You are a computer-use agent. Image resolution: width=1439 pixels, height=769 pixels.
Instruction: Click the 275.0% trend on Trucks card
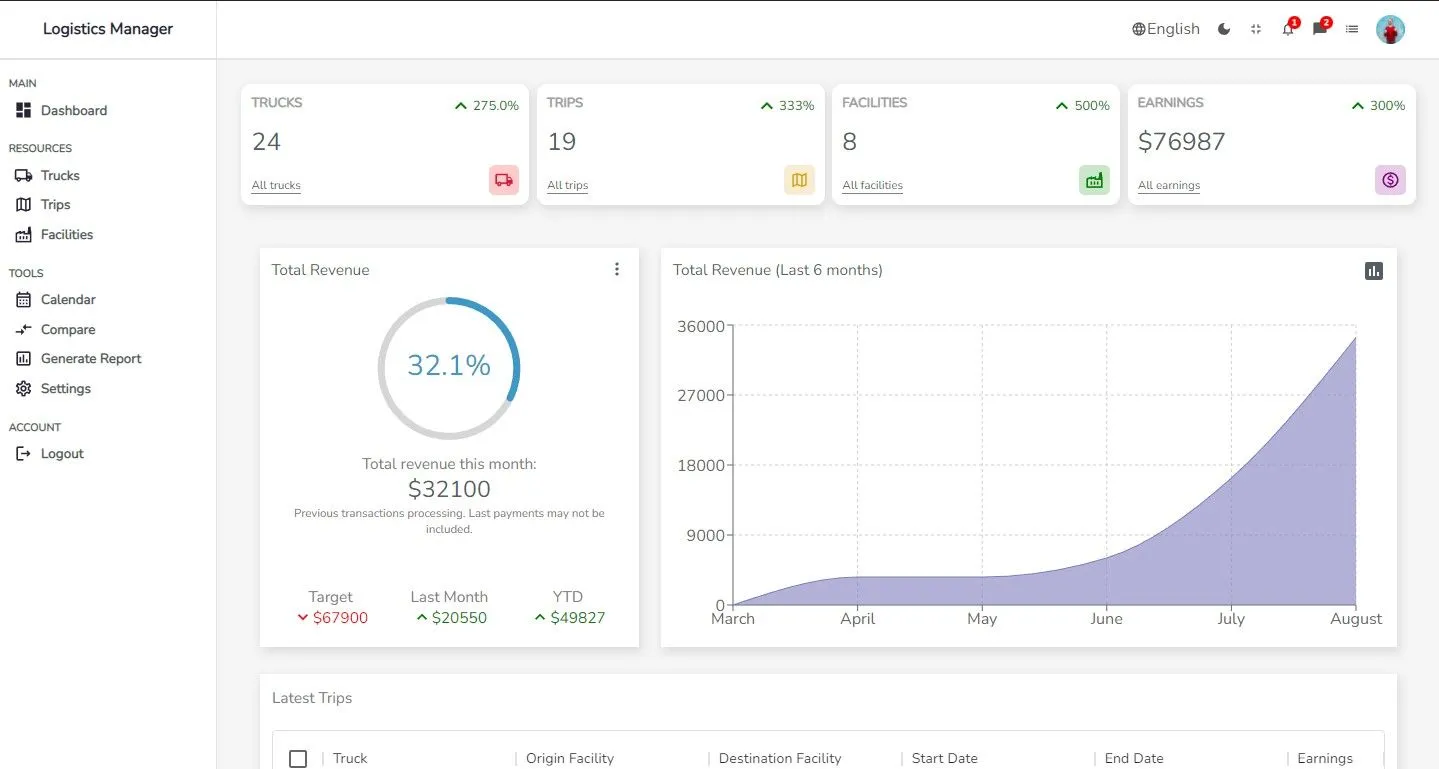[x=487, y=105]
